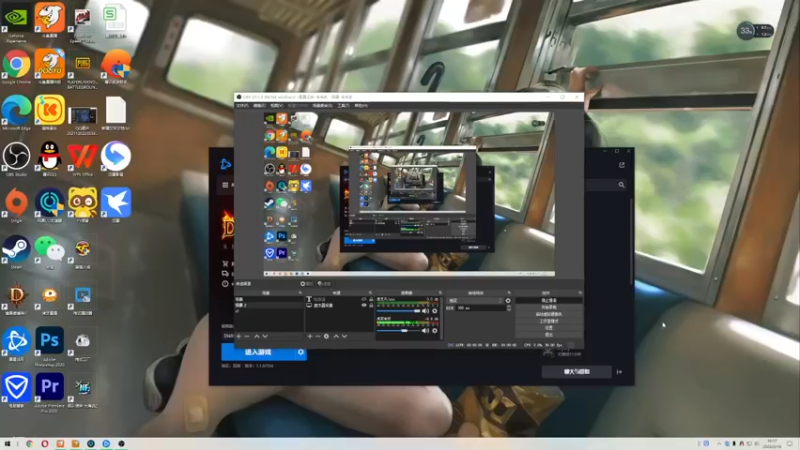Move the source up in the Sources list

[x=336, y=336]
